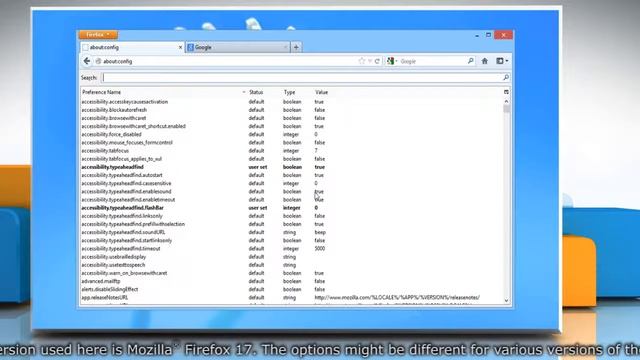Click the 'beep' value of soundURL

pos(320,232)
